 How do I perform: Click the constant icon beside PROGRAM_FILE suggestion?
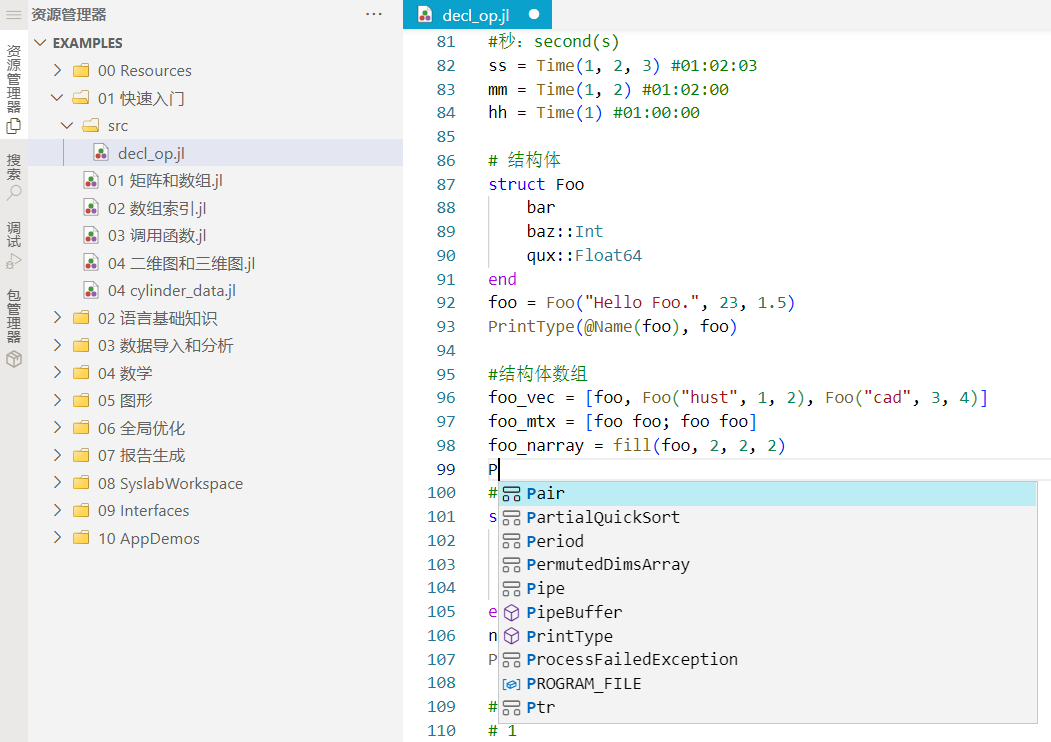(511, 684)
